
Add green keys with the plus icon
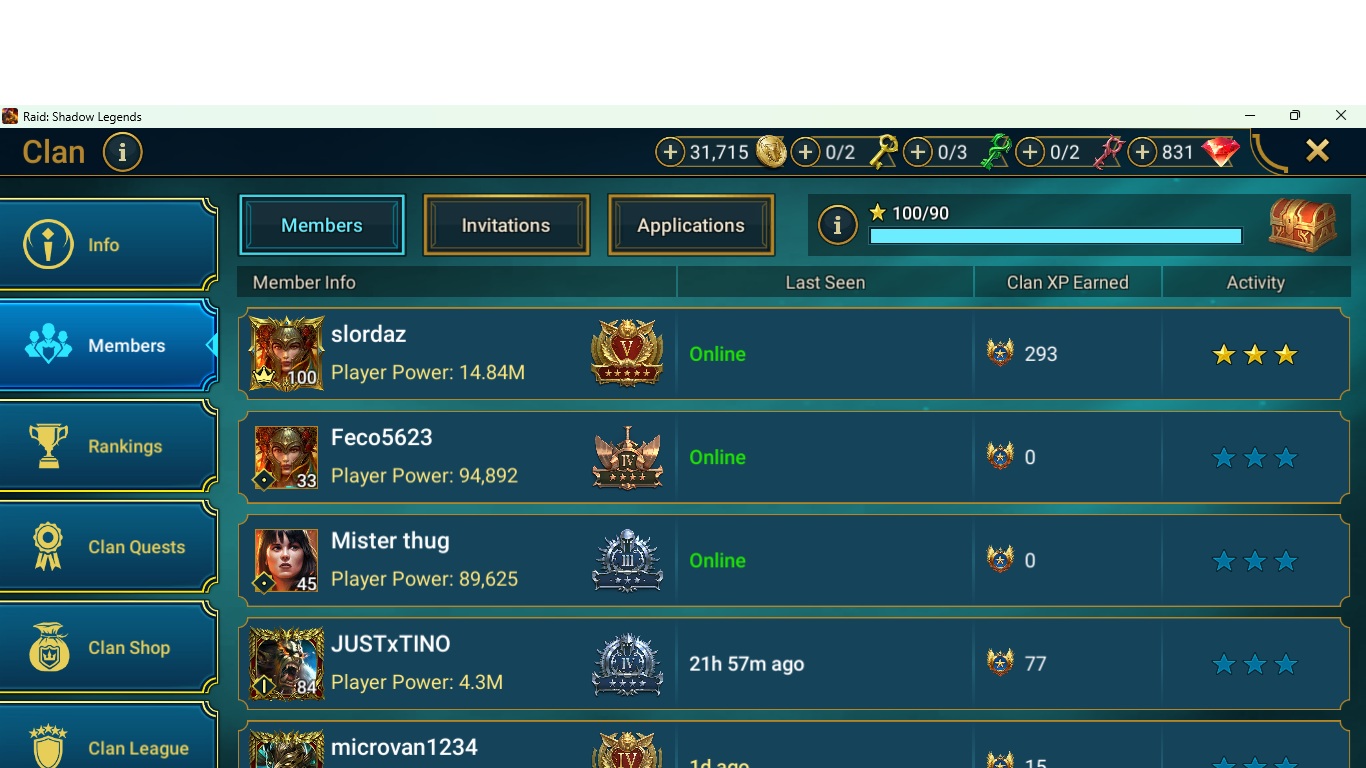918,152
